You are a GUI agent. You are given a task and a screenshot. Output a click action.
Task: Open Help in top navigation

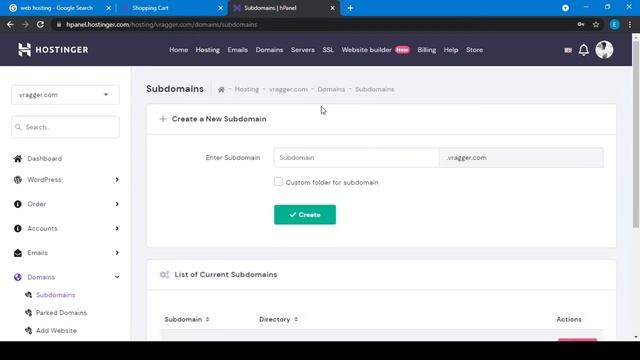tap(451, 50)
